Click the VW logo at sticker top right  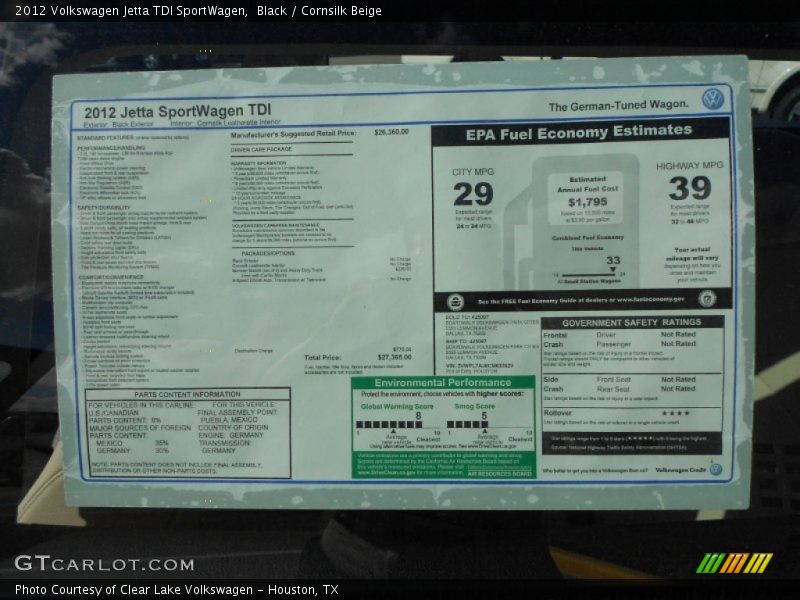coord(713,98)
